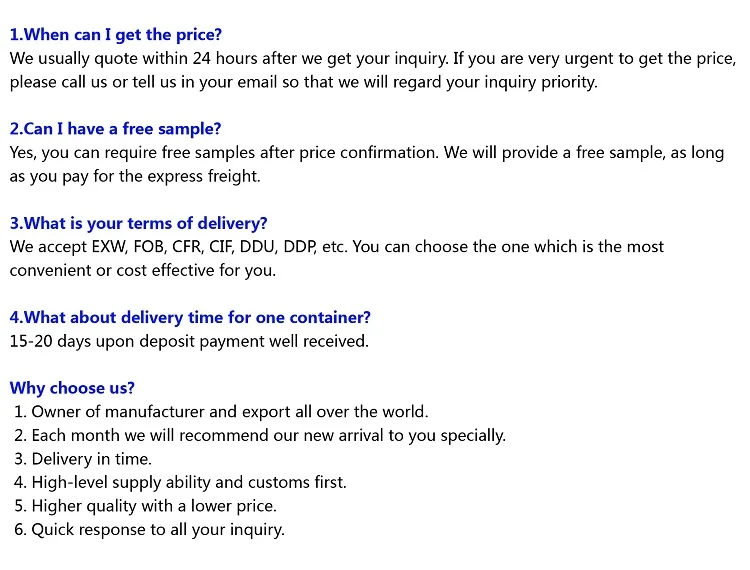Click the "Why choose us?" heading
Image resolution: width=750 pixels, height=570 pixels.
[72, 388]
